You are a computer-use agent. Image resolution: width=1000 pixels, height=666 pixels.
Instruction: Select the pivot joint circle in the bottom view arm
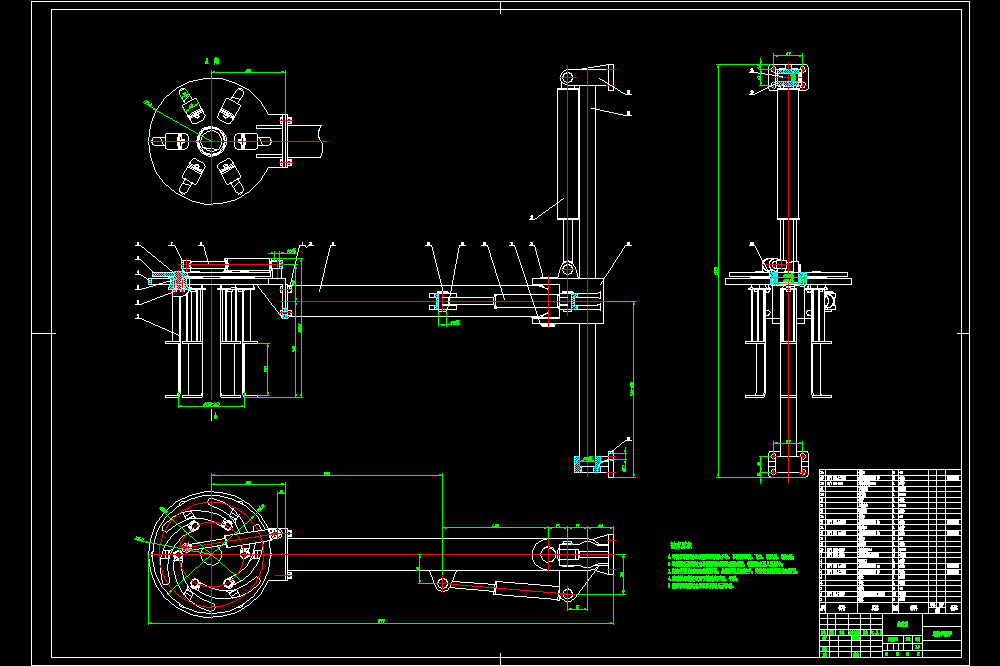tap(547, 554)
